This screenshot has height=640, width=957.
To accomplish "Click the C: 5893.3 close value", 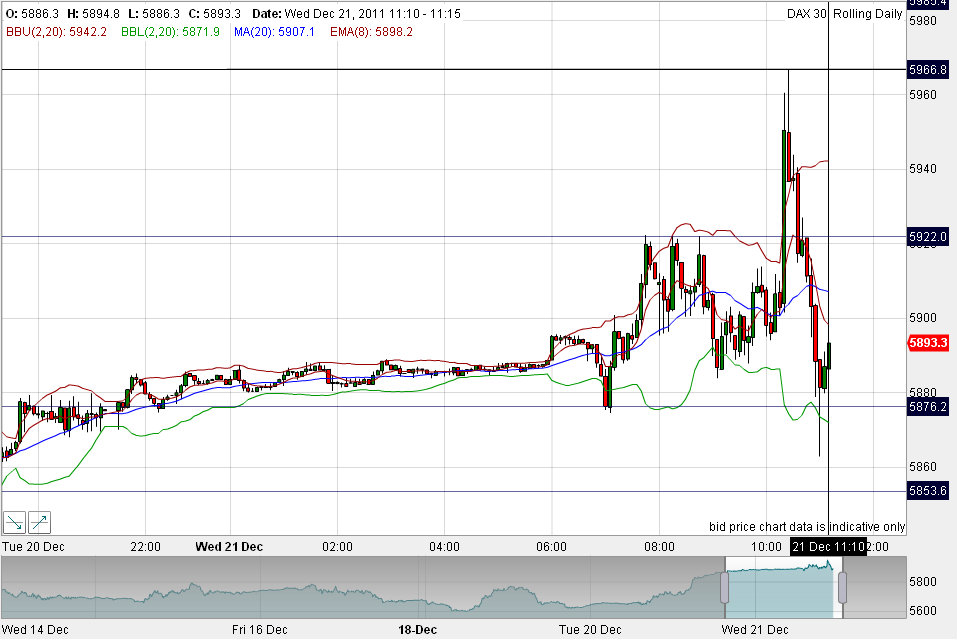I will tap(214, 13).
